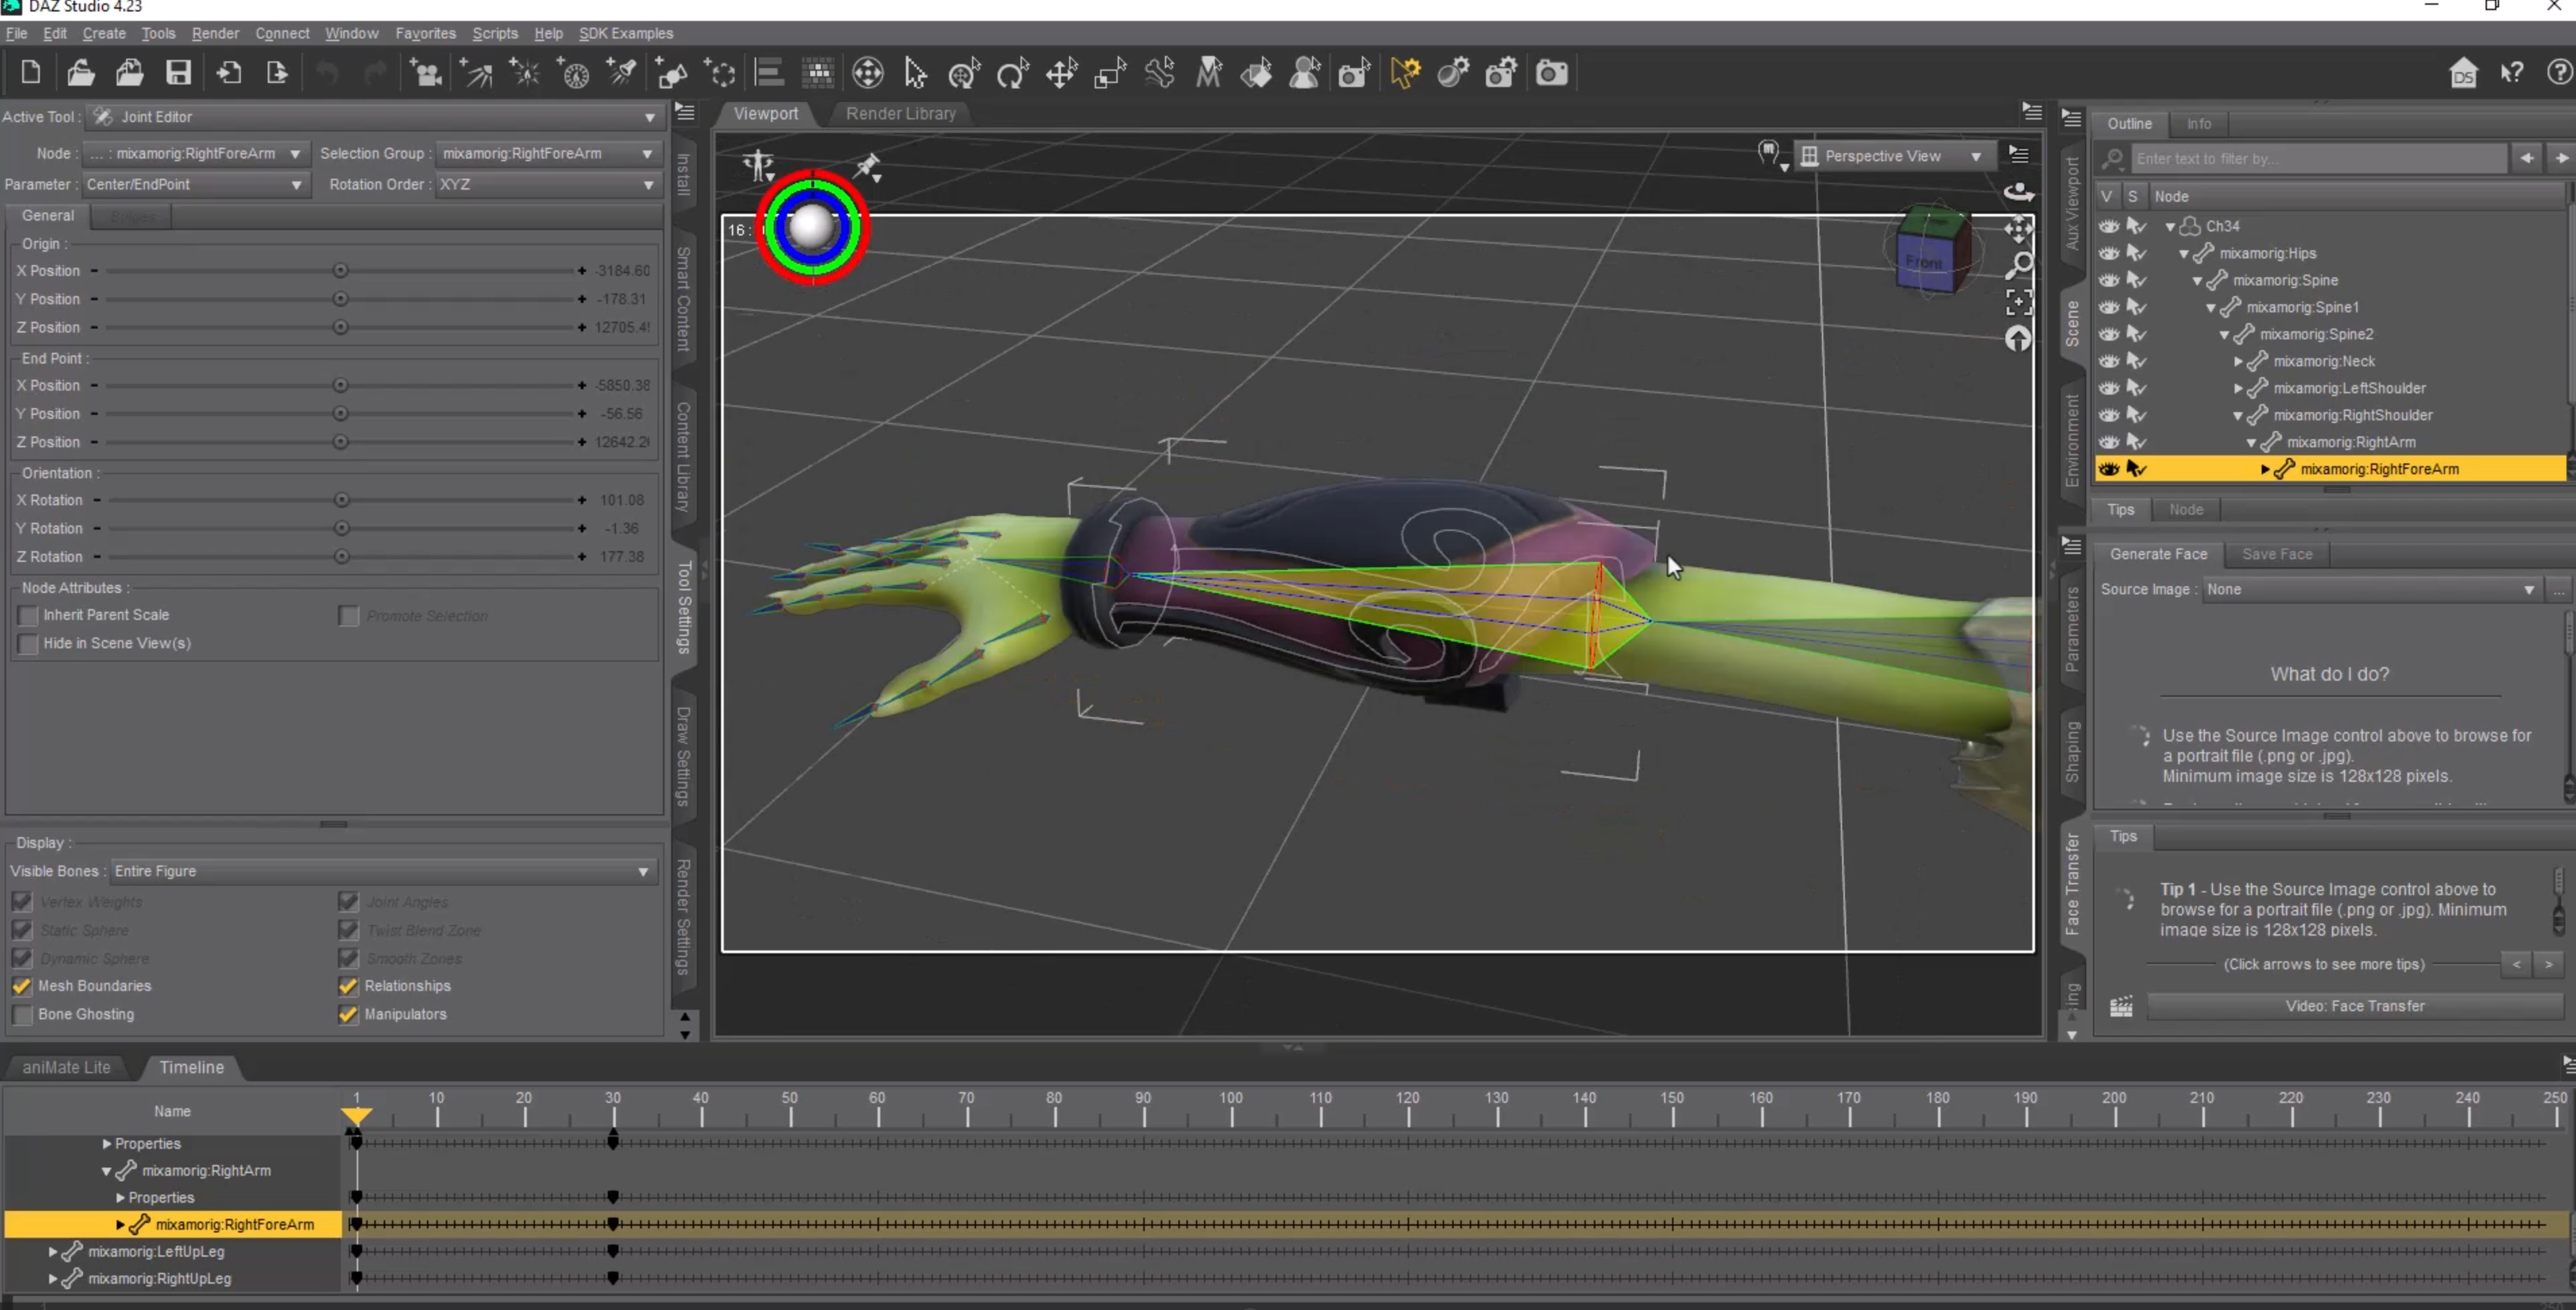
Task: Click the New Scene file icon
Action: [30, 72]
